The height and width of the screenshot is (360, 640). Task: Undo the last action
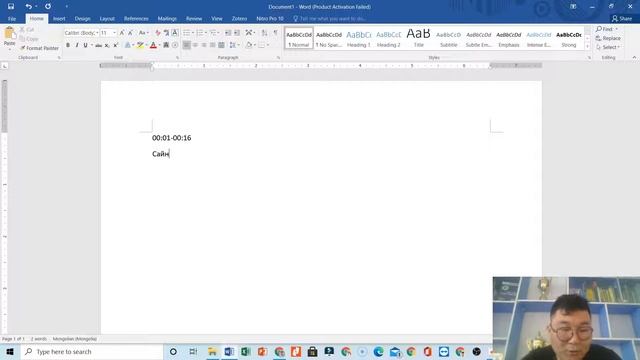click(x=28, y=7)
